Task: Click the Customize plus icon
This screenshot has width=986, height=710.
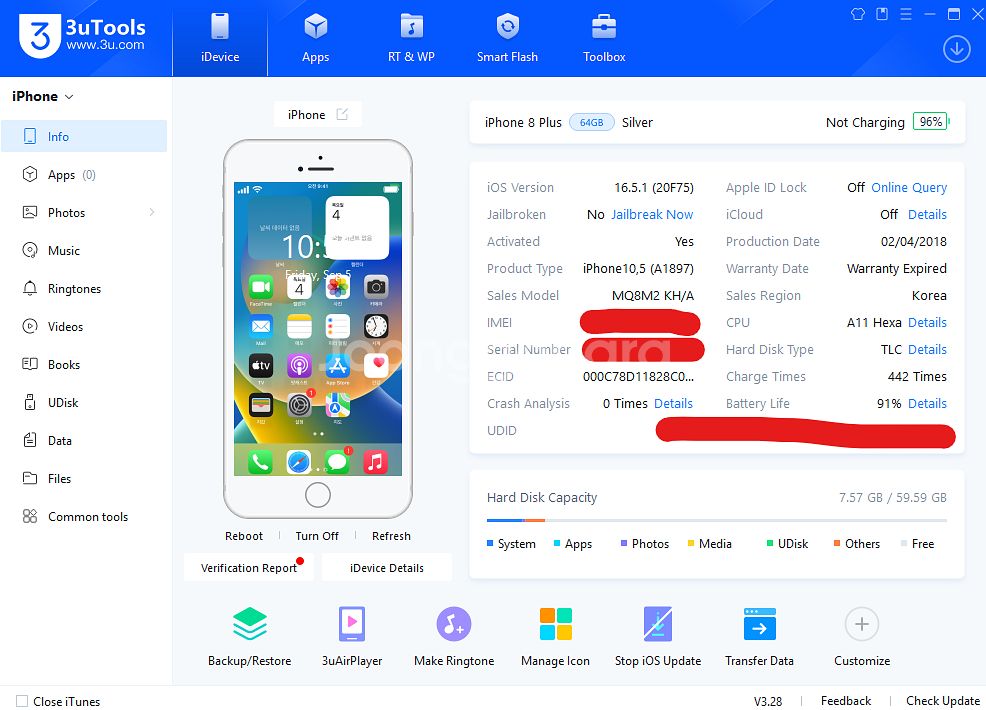Action: (861, 624)
